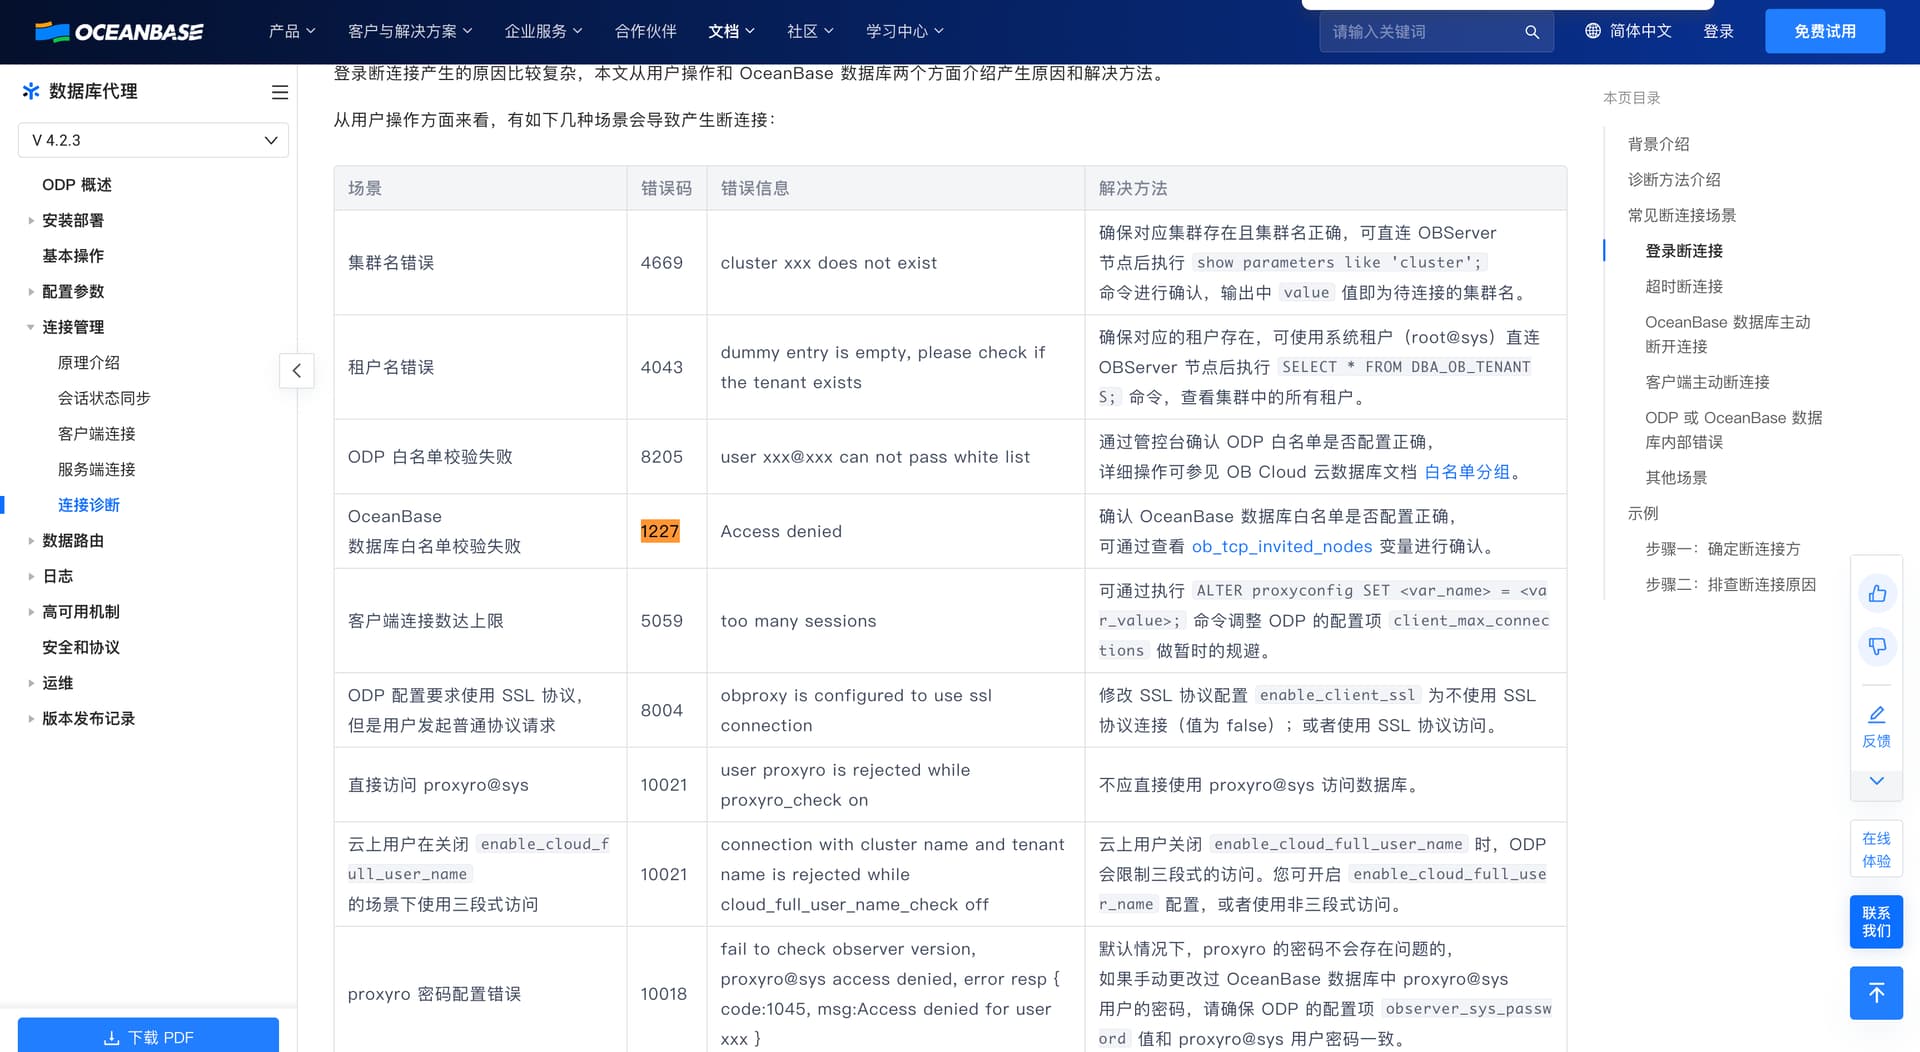Collapse the sidebar with the arrow handle
This screenshot has width=1920, height=1052.
[x=296, y=371]
